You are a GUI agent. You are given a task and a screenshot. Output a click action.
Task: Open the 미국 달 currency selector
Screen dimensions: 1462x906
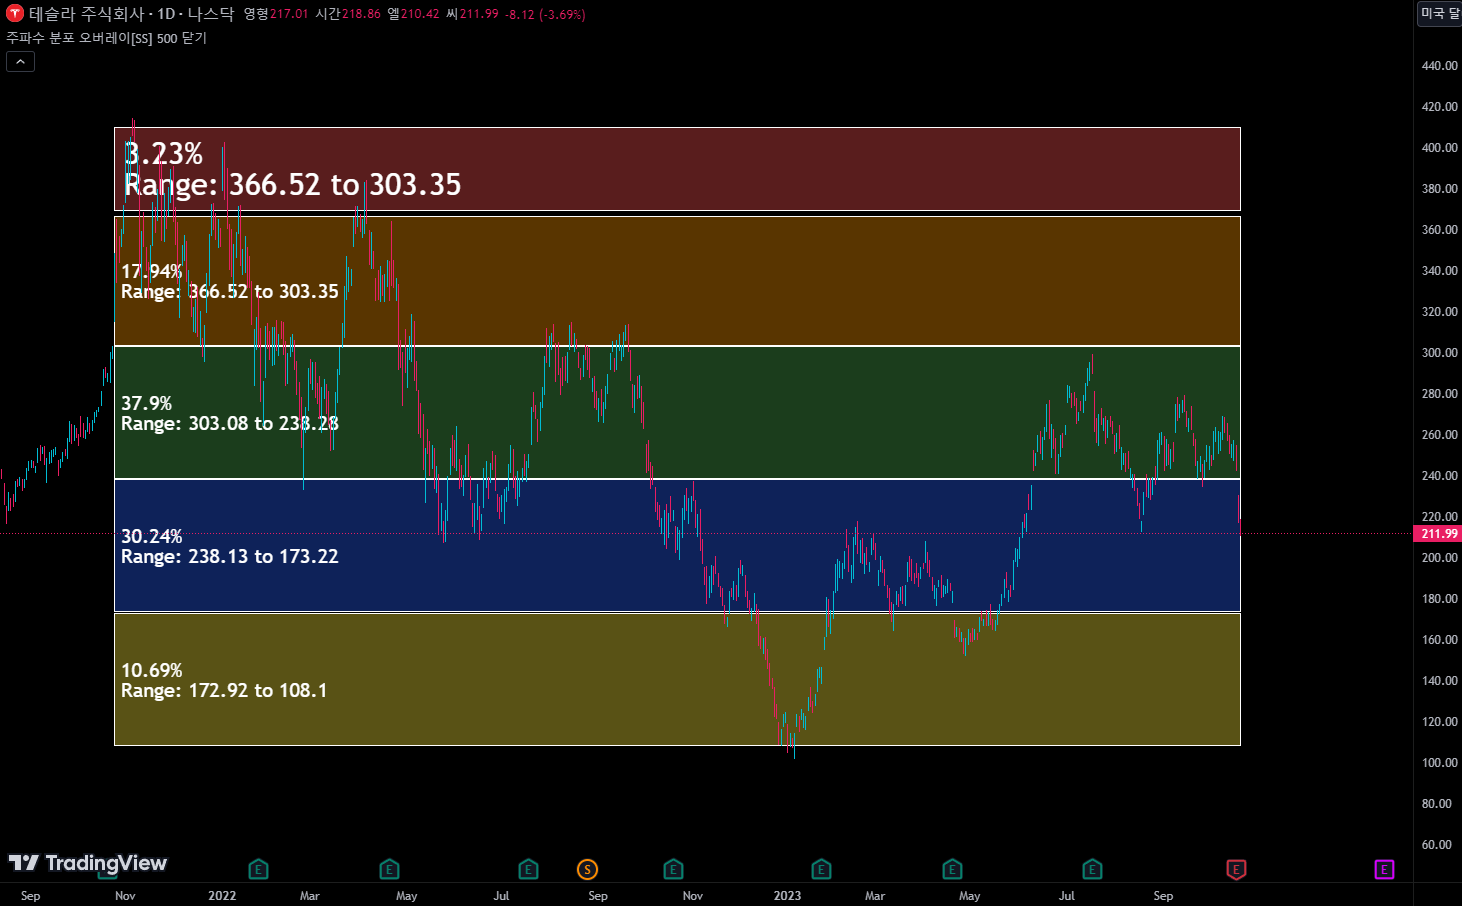coord(1440,13)
